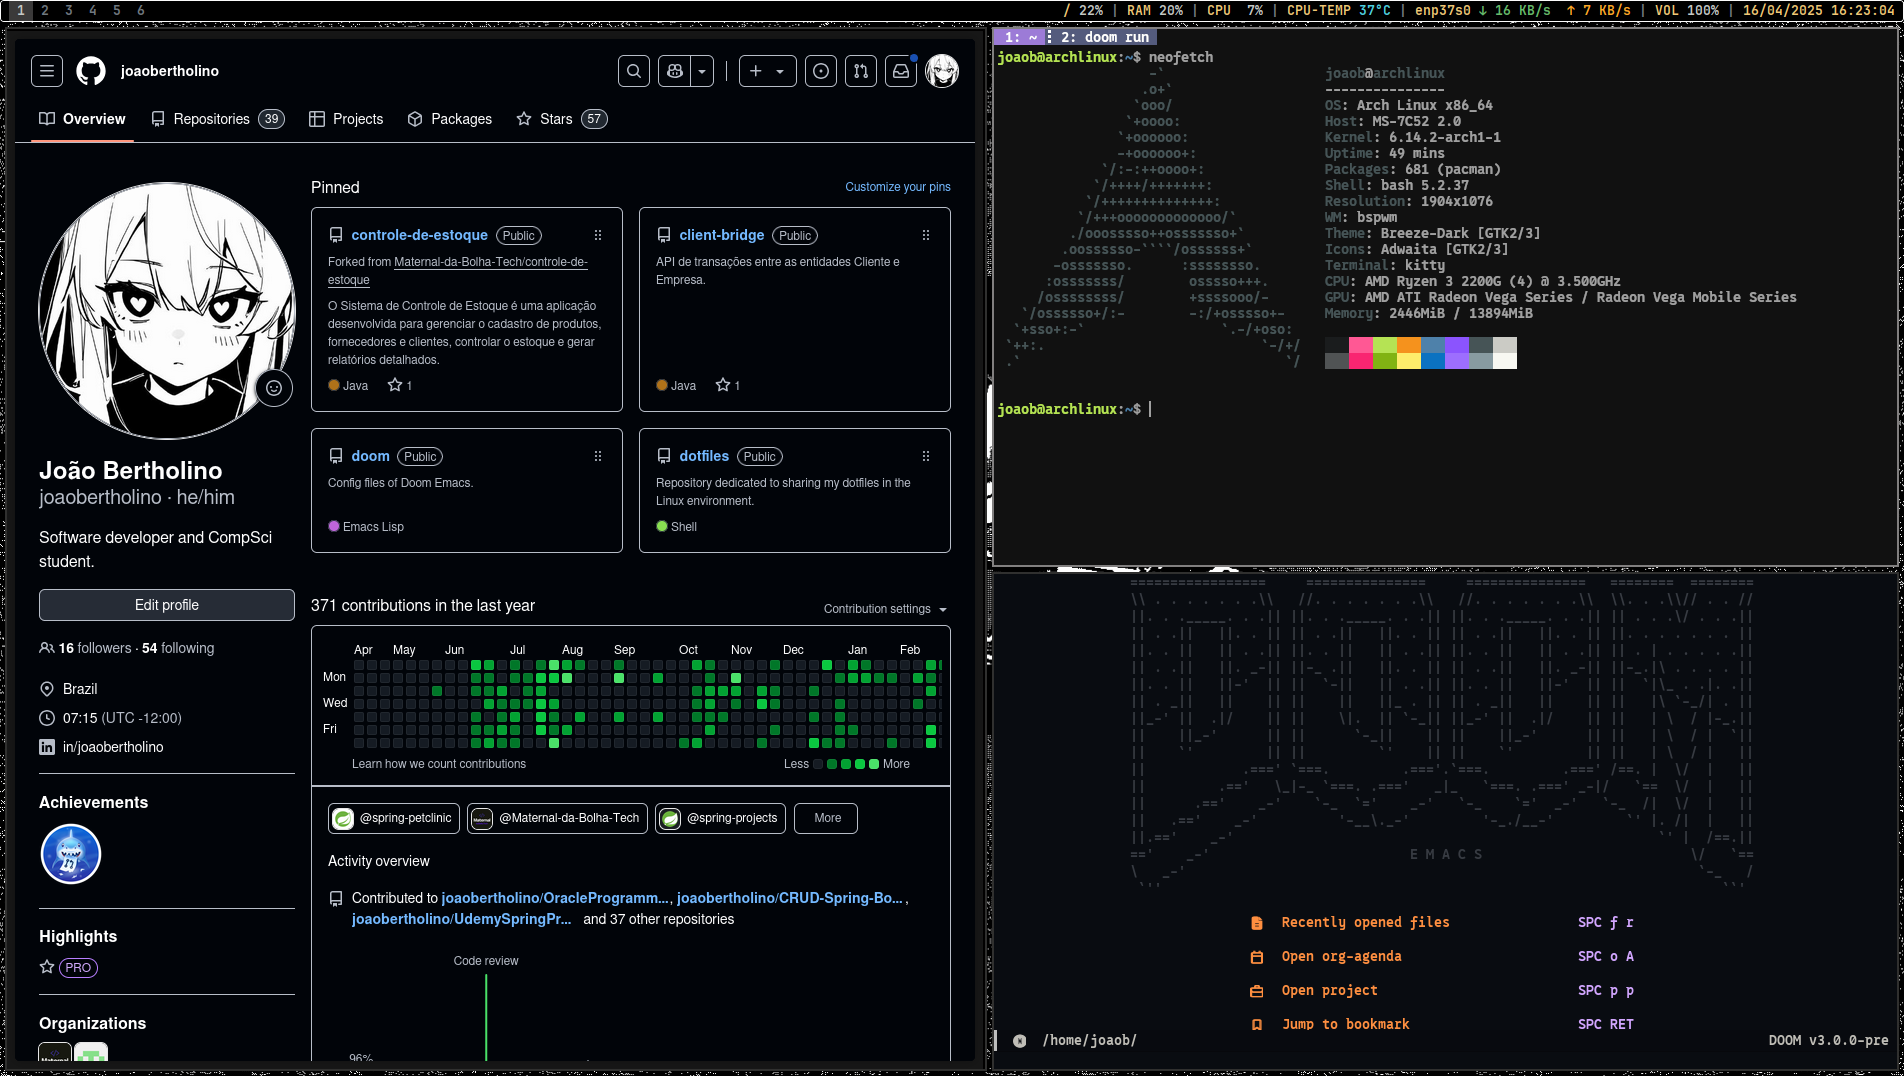
Task: Click the yellow block in neofetch palette
Action: point(1409,361)
